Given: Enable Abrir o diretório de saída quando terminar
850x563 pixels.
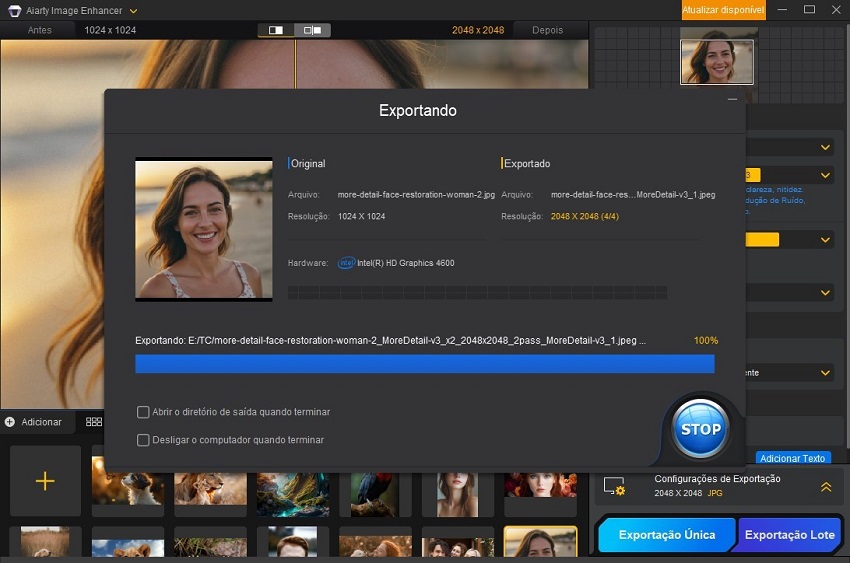Looking at the screenshot, I should tap(143, 412).
